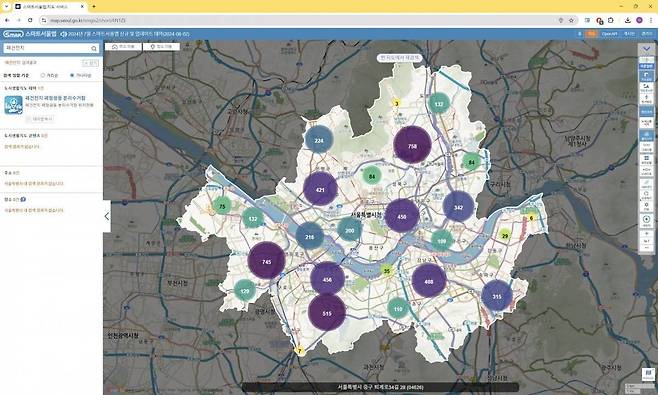Click the current location target icon in the right toolbar

point(646,219)
